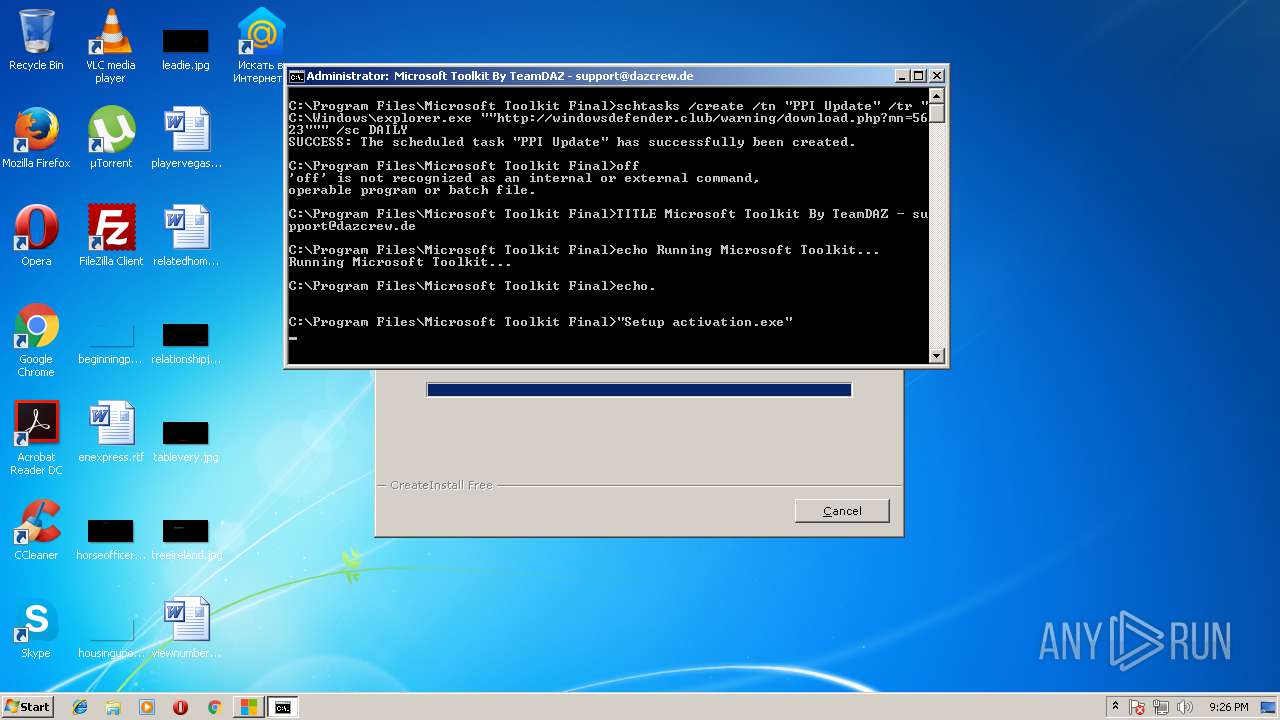Maximize the command prompt window
Screen dimensions: 1280x720
(919, 76)
